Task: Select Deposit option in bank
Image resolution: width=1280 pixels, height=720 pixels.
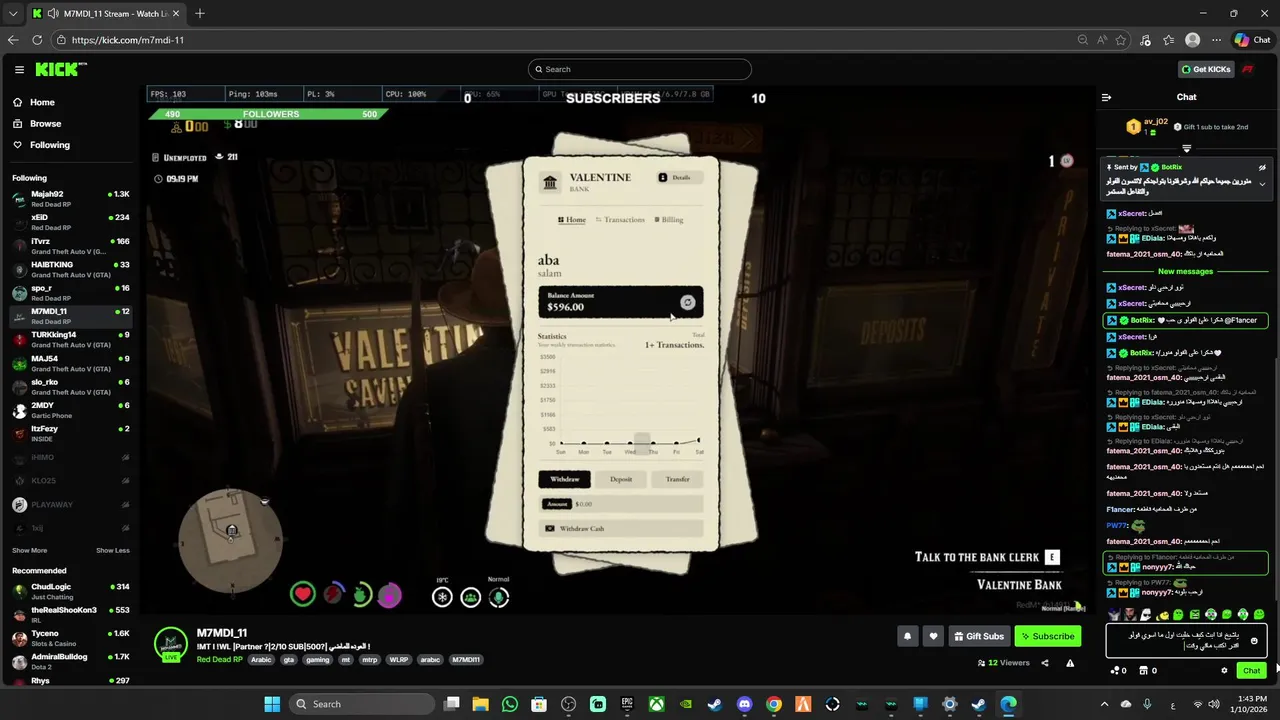Action: pyautogui.click(x=621, y=479)
